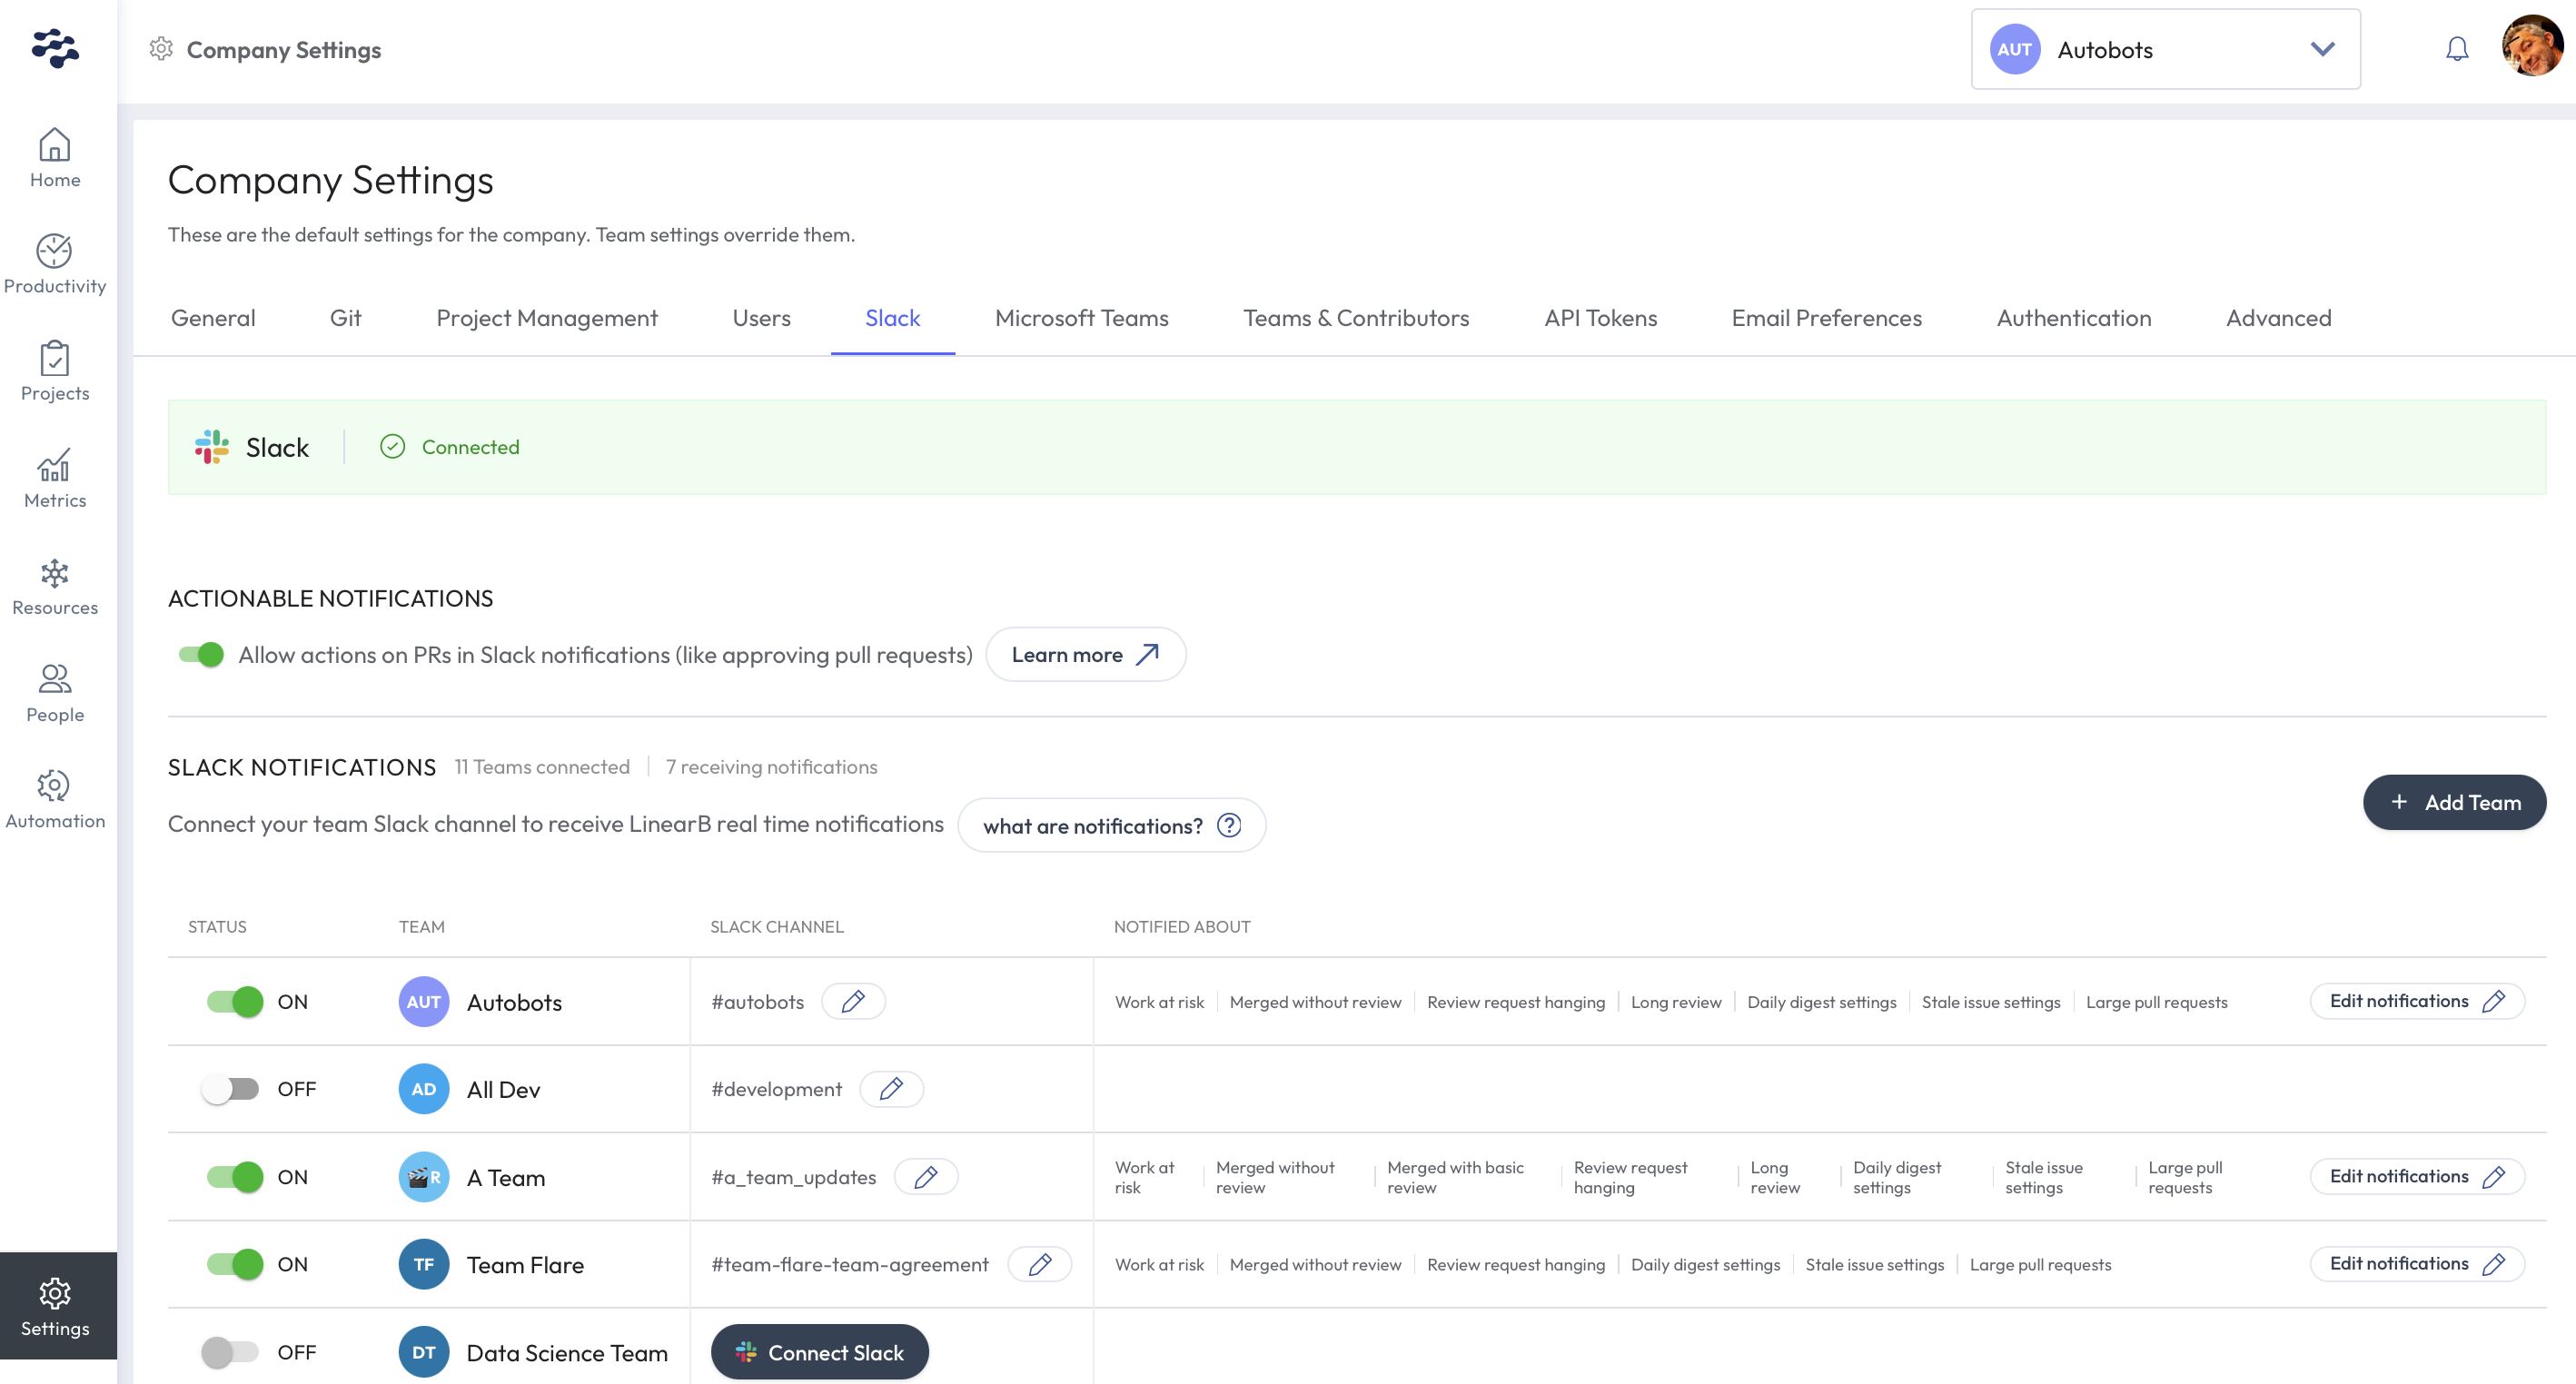Go to the Users tab
The height and width of the screenshot is (1384, 2576).
761,318
